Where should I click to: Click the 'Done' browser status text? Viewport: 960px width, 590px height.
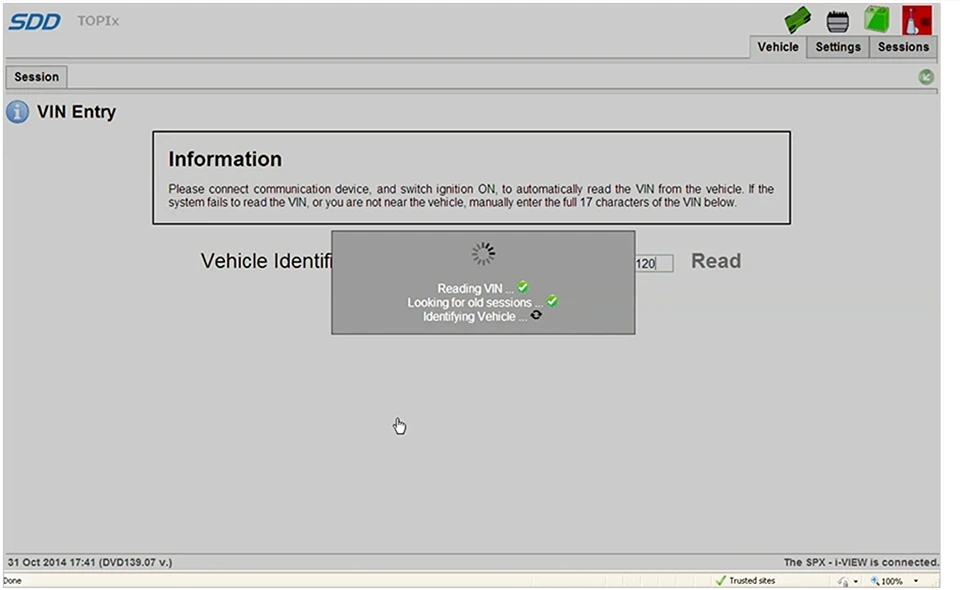pyautogui.click(x=12, y=581)
